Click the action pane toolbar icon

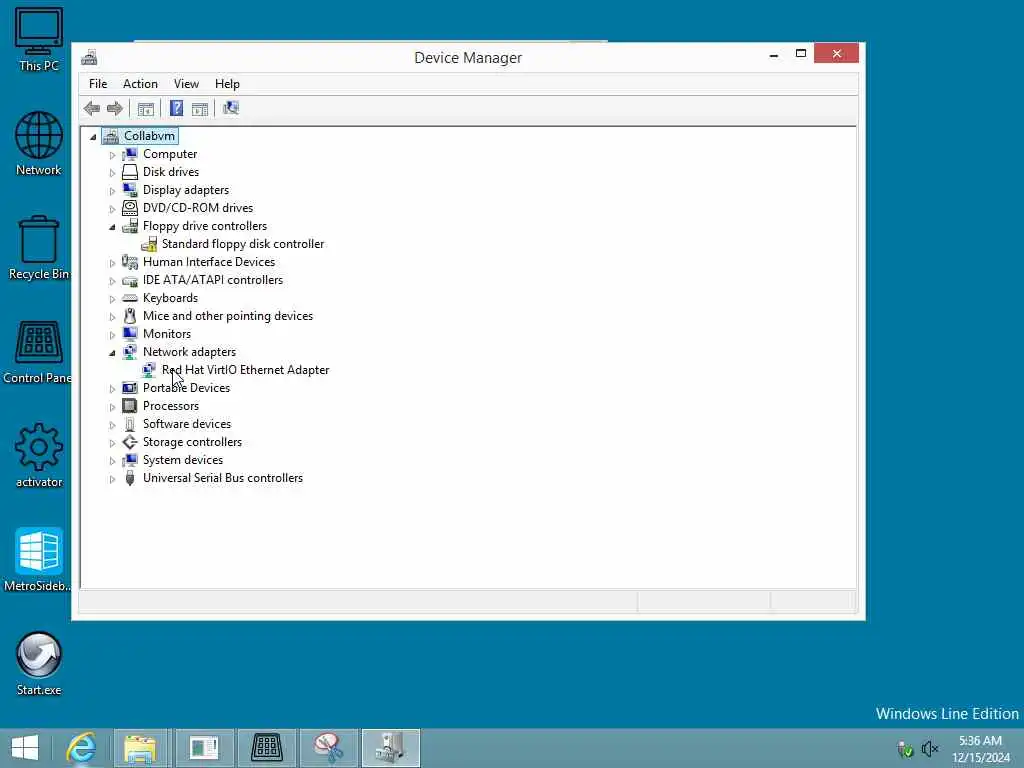coord(200,108)
